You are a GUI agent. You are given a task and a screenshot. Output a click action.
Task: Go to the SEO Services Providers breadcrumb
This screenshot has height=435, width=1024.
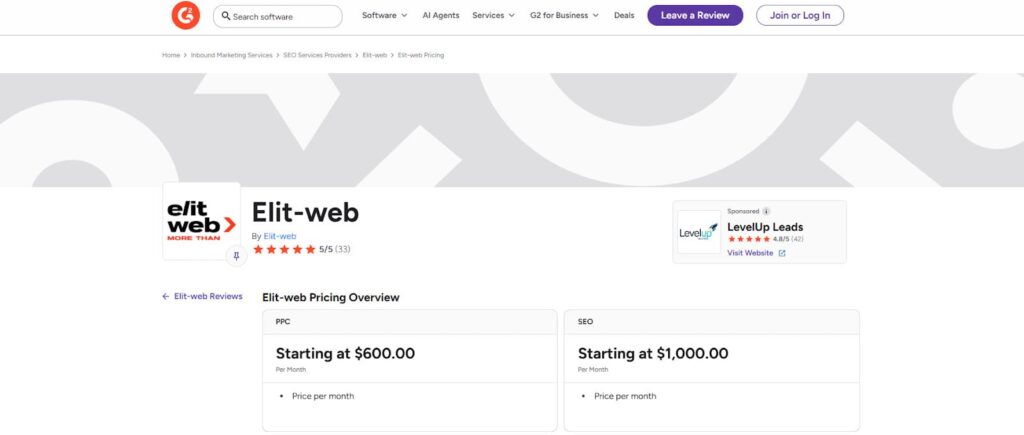(x=316, y=55)
